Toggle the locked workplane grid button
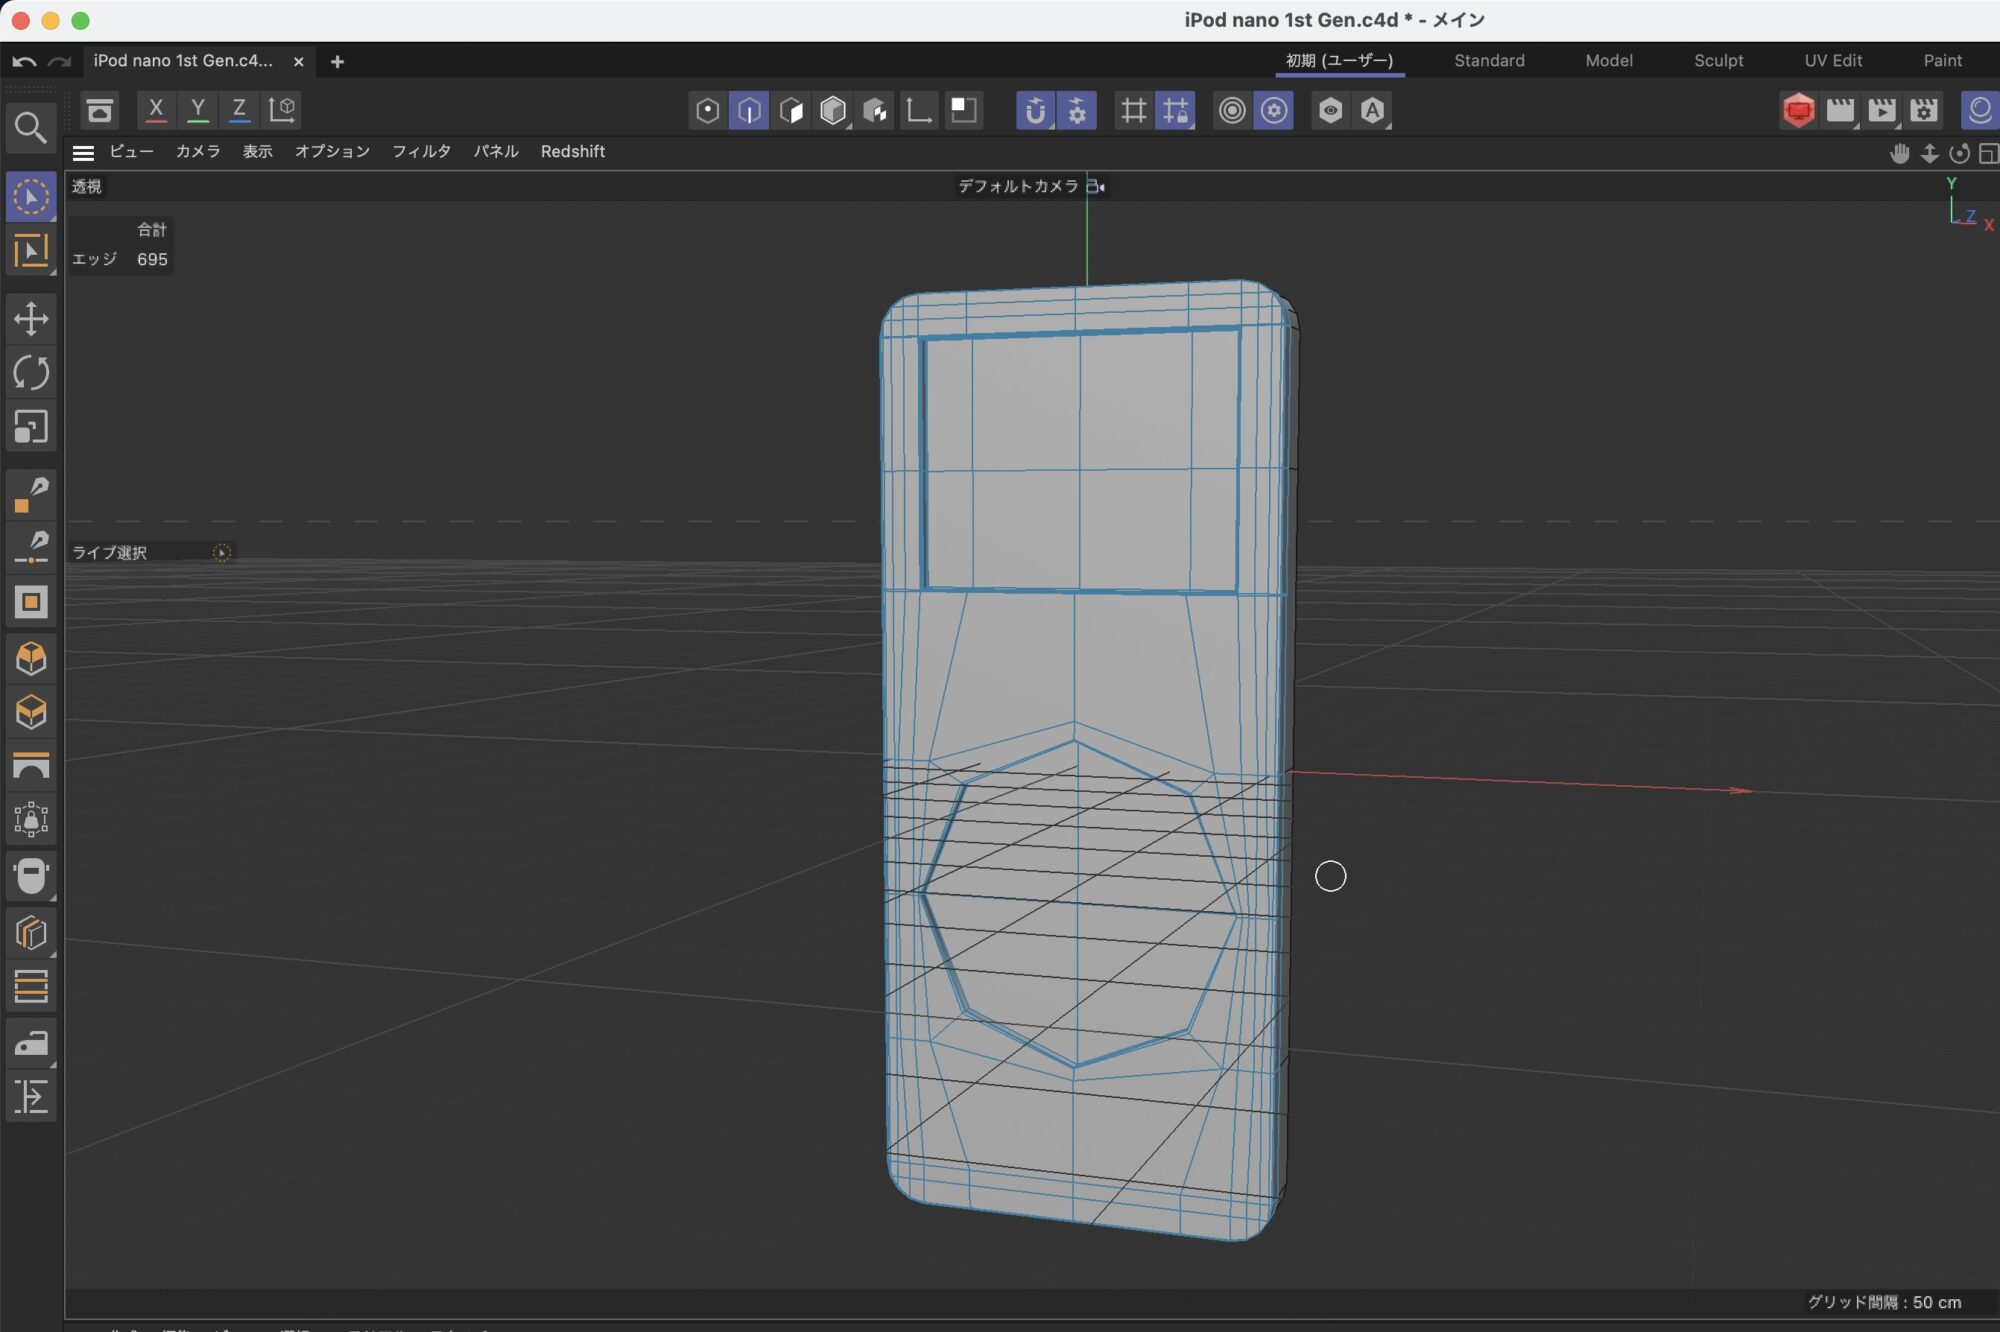 point(1175,110)
